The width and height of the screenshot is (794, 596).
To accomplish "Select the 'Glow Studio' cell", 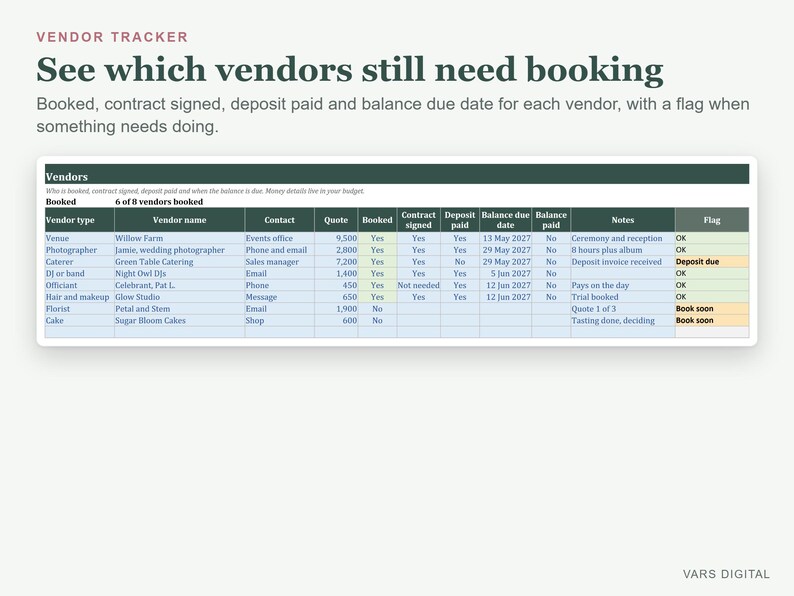I will click(179, 297).
